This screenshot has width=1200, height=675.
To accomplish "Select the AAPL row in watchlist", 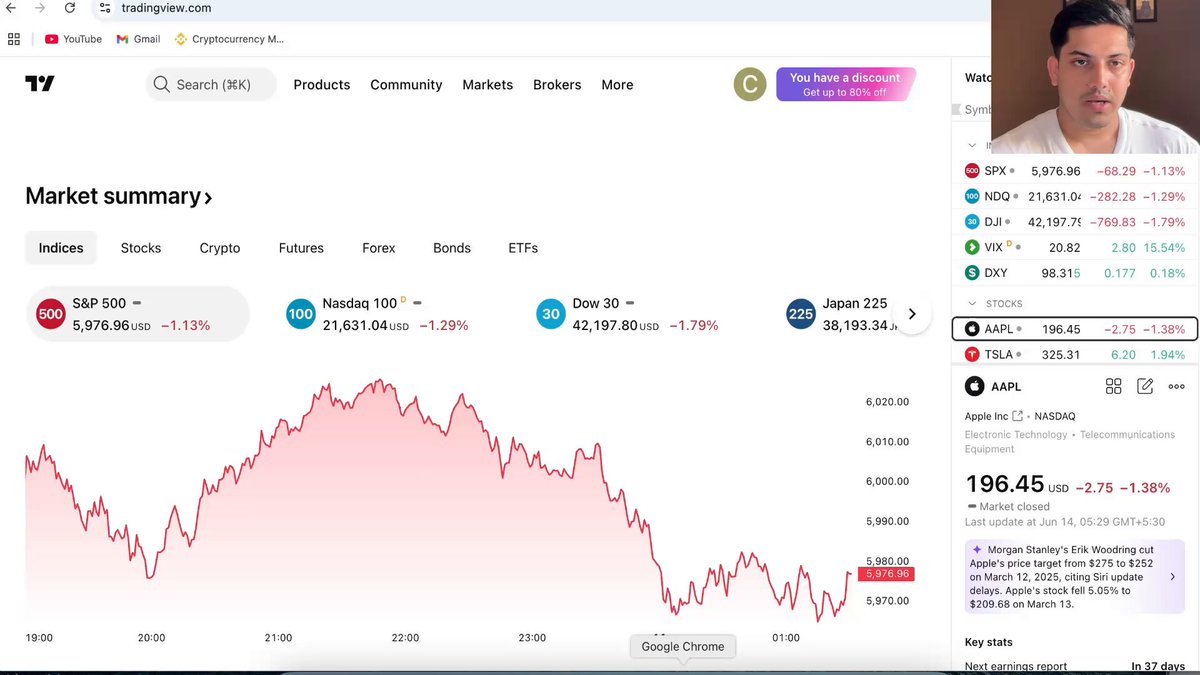I will tap(1074, 329).
